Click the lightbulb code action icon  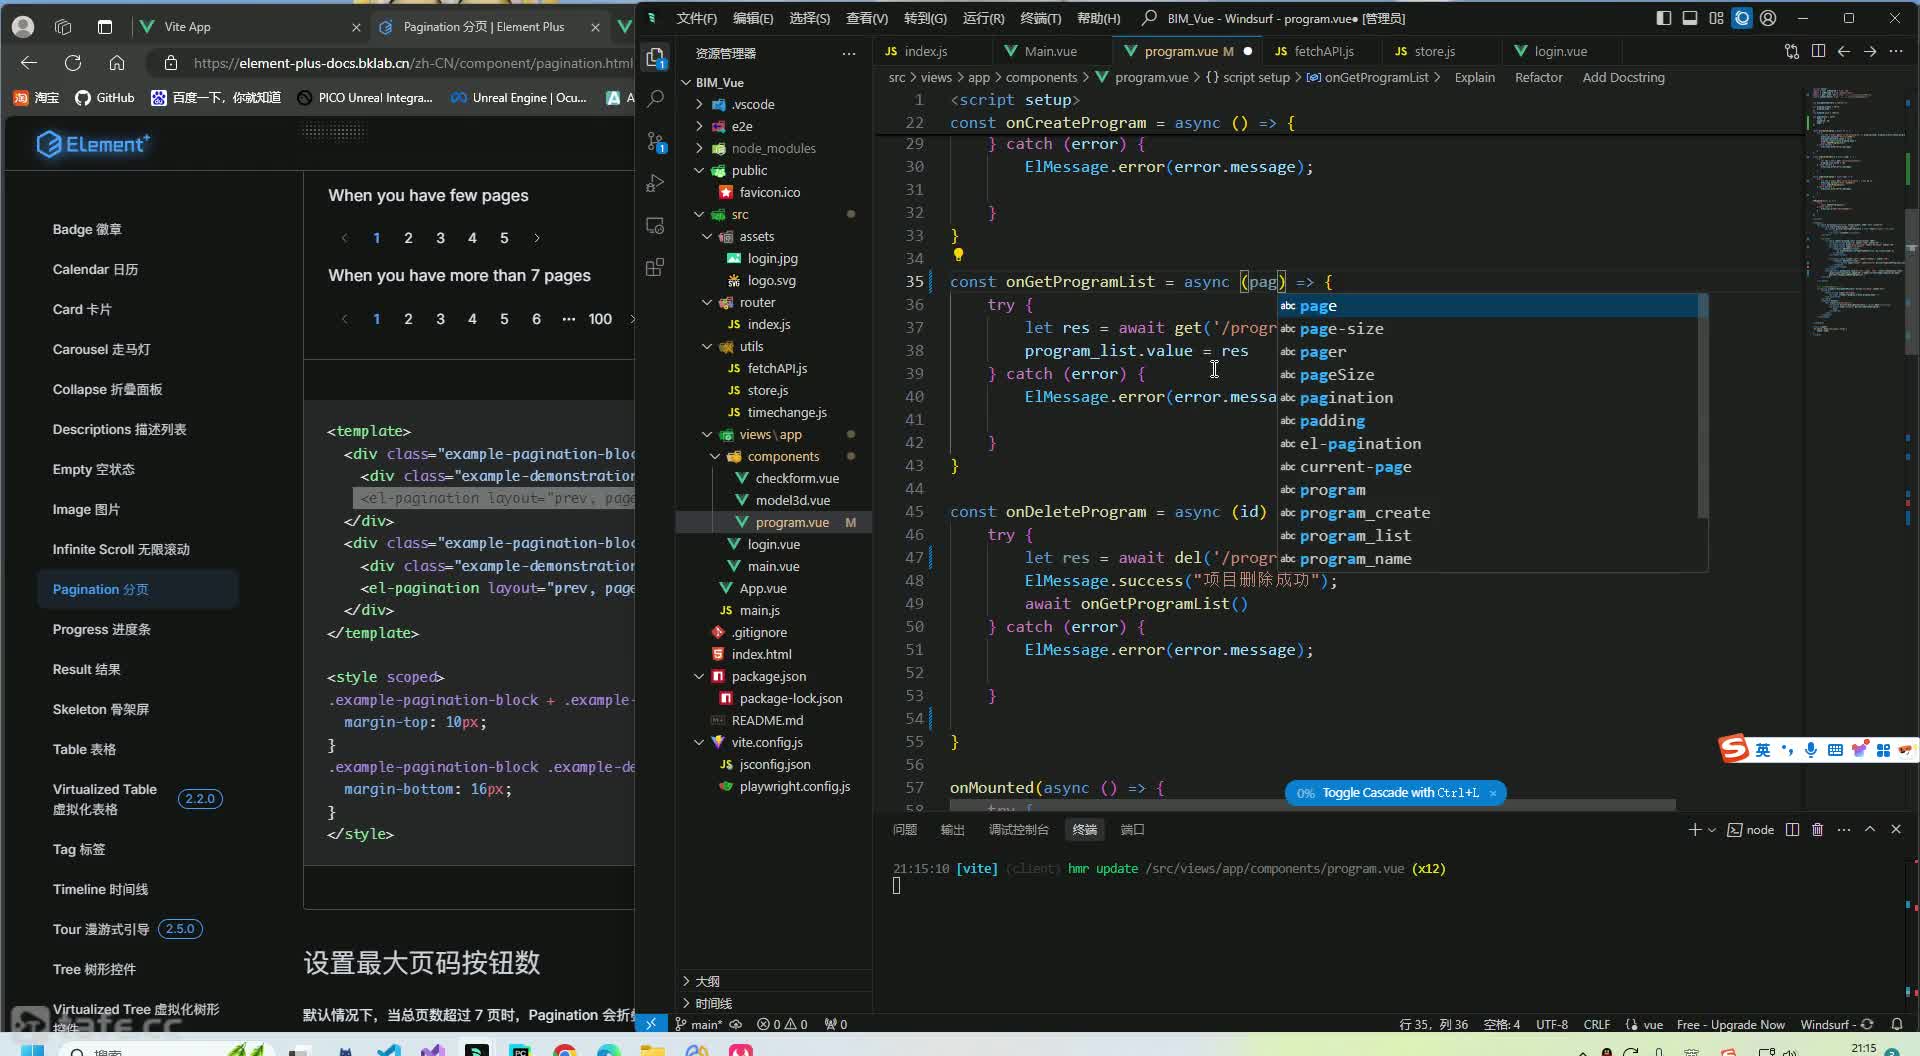958,255
